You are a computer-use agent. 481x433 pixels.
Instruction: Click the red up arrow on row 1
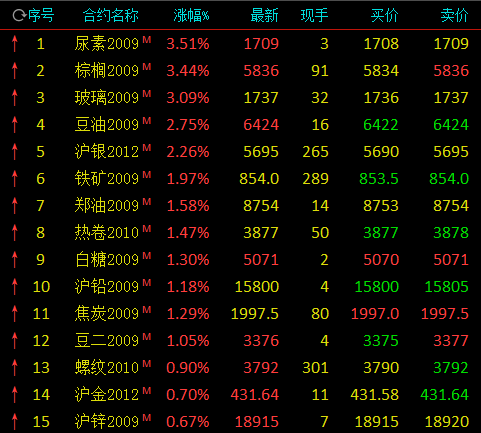[14, 44]
